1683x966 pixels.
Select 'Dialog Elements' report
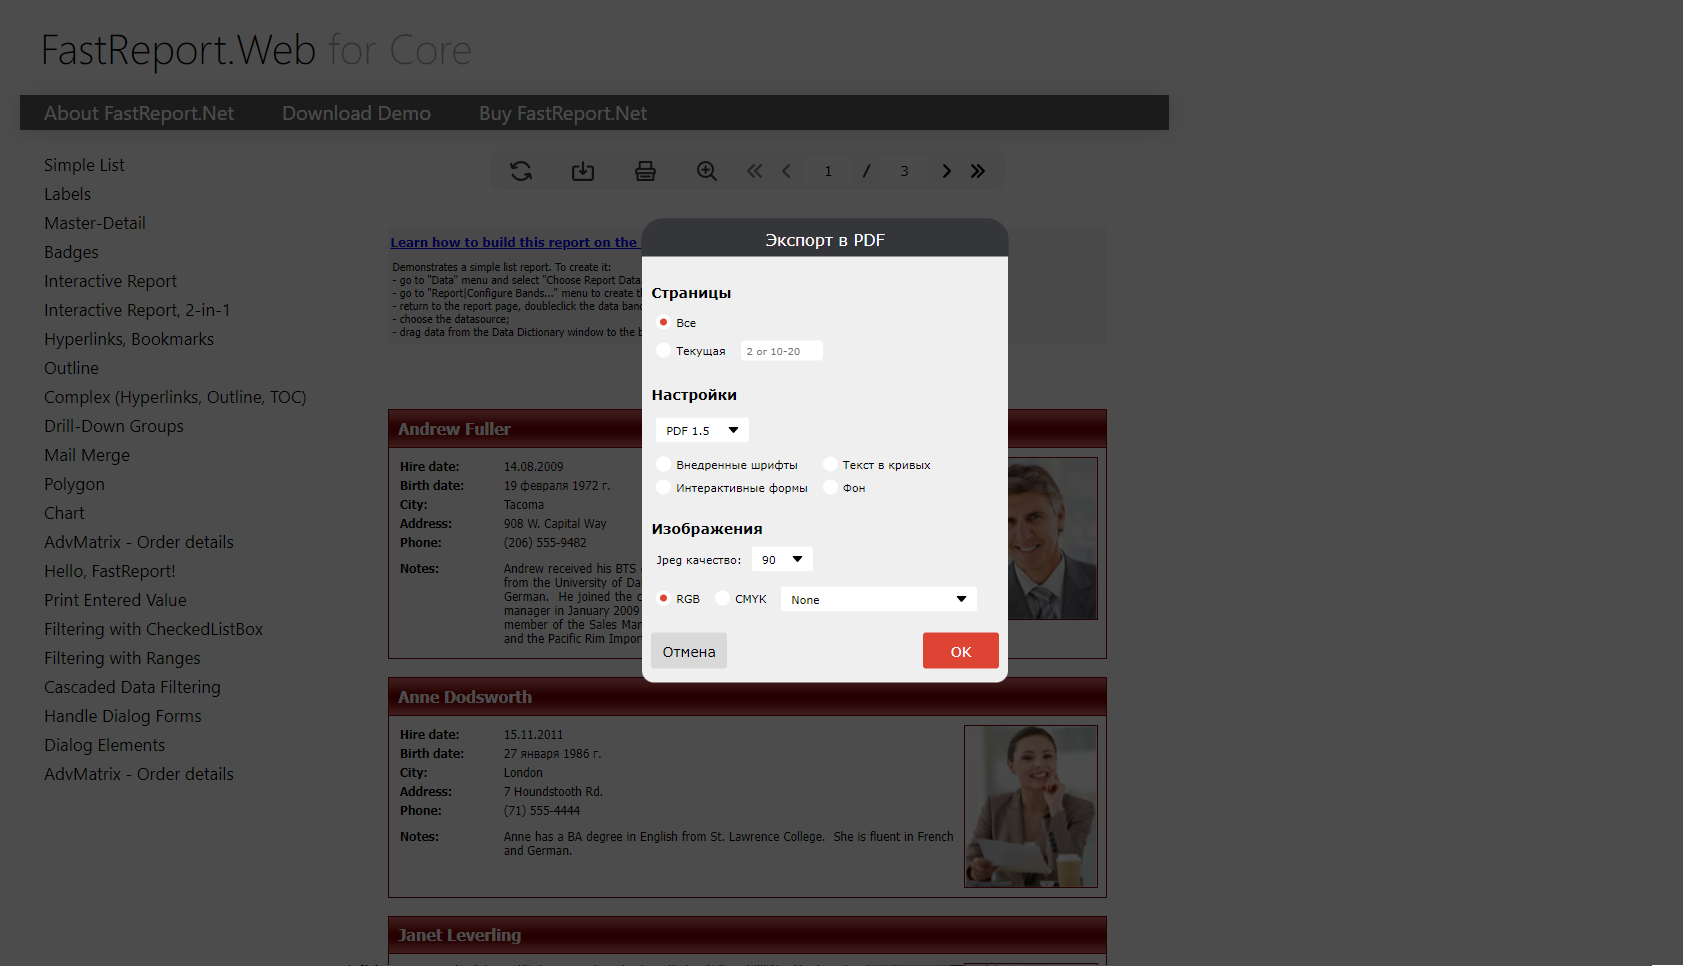pyautogui.click(x=104, y=745)
